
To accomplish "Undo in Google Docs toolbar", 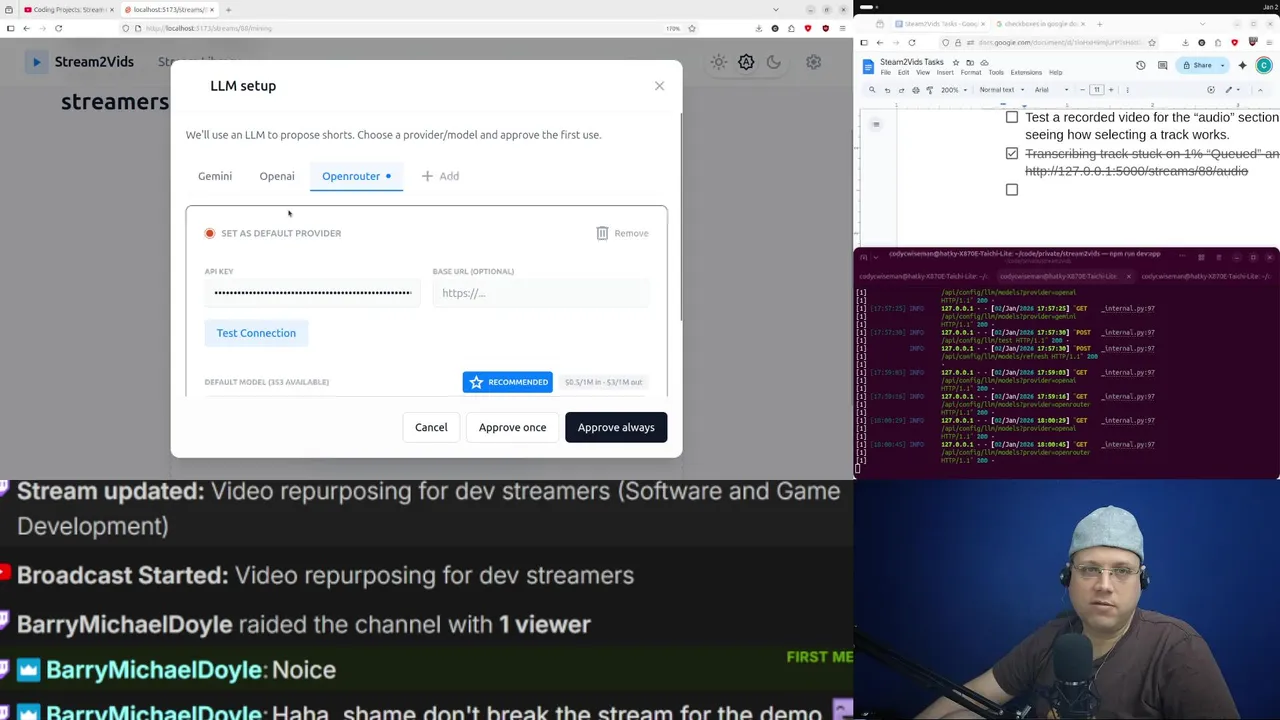I will (887, 90).
